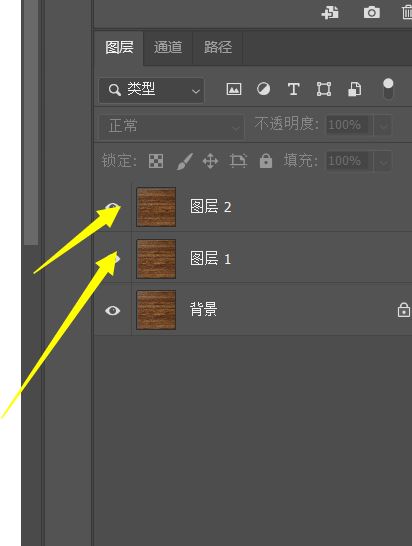
Task: Click the camera snapshot icon
Action: 372,13
